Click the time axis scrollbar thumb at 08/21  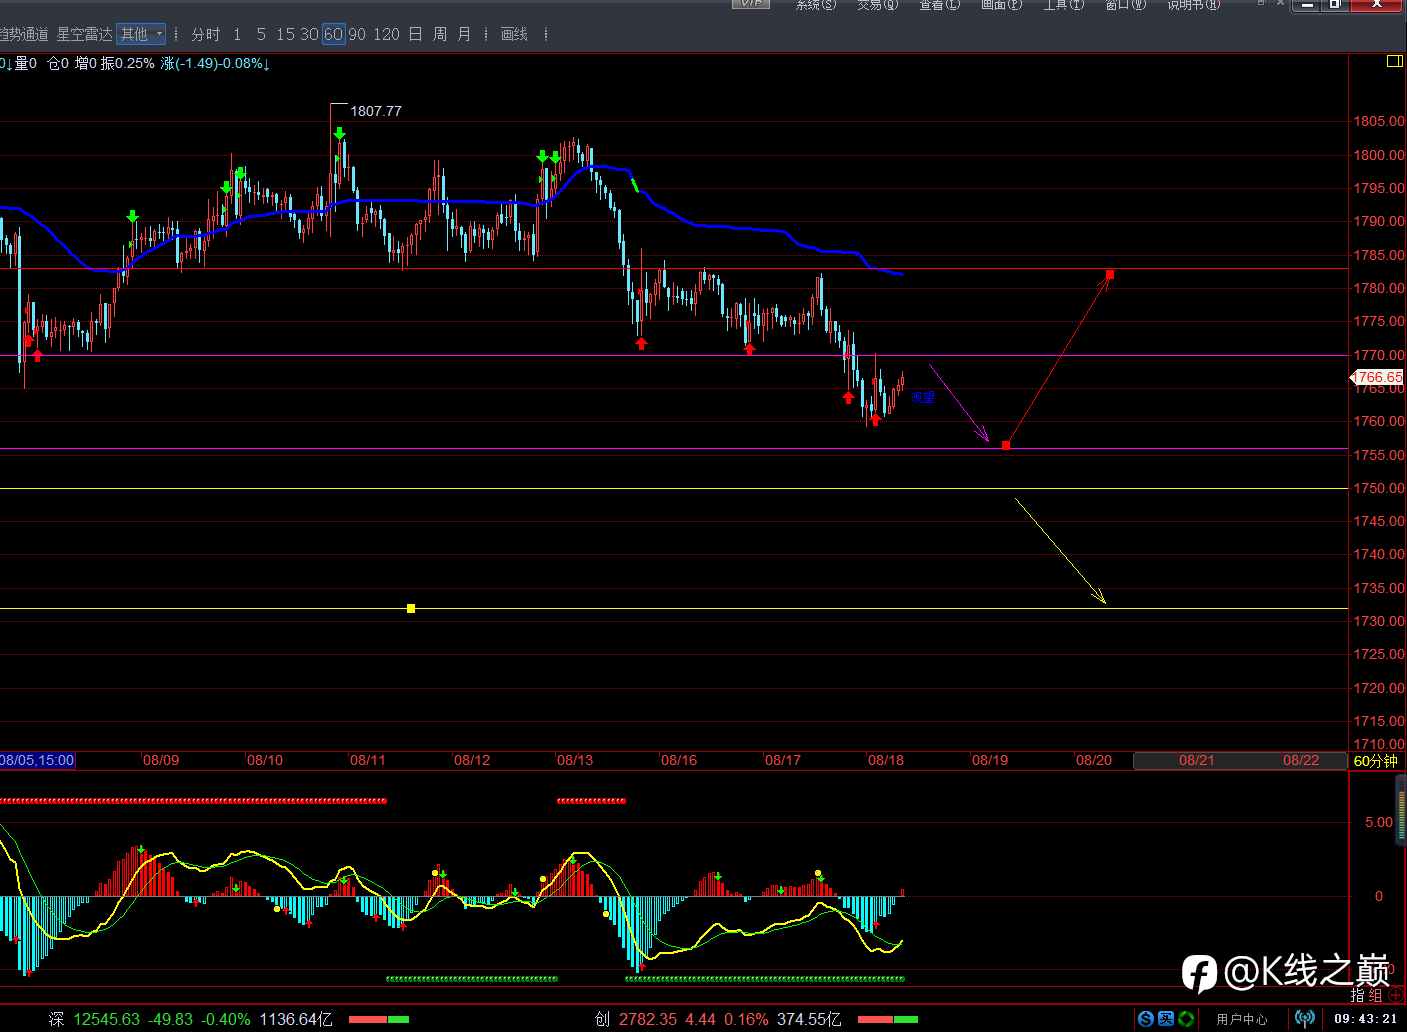coord(1240,760)
